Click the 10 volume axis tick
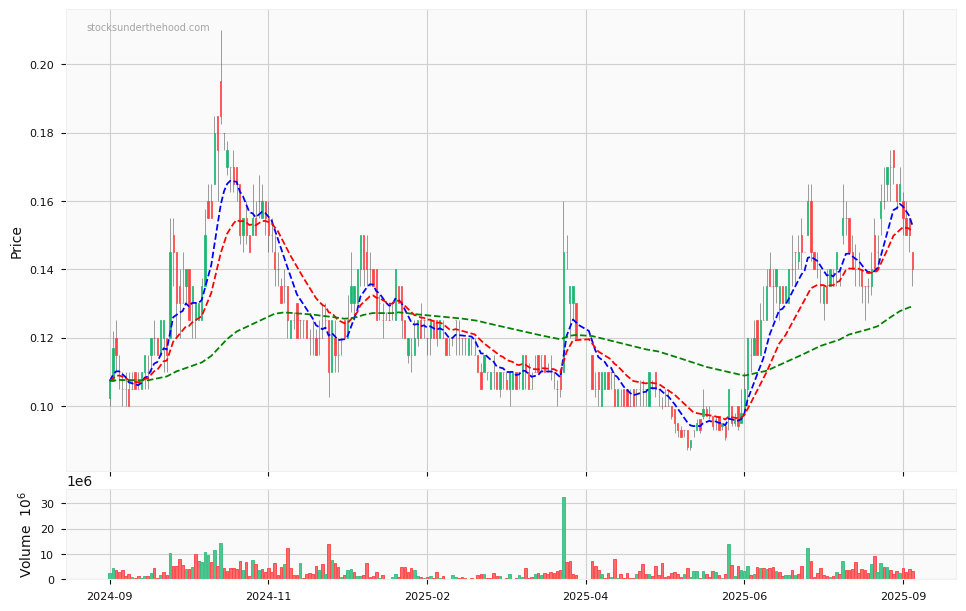 tap(49, 554)
